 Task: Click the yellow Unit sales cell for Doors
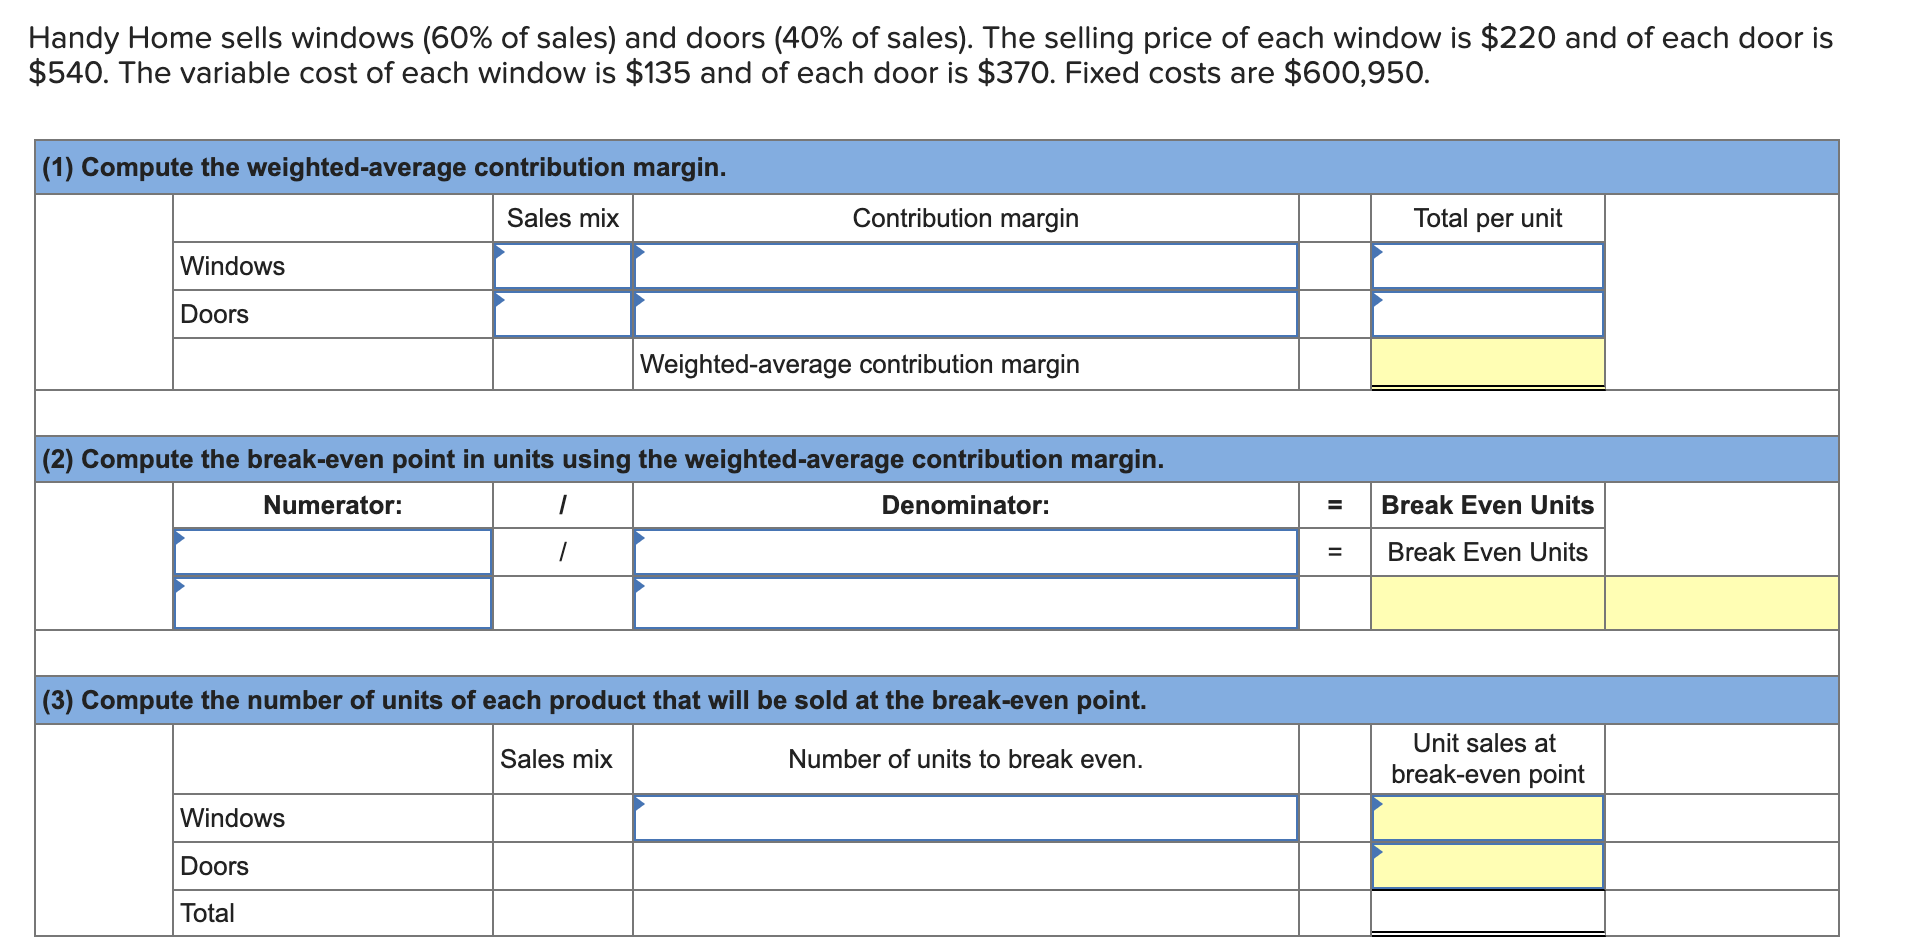click(x=1487, y=865)
